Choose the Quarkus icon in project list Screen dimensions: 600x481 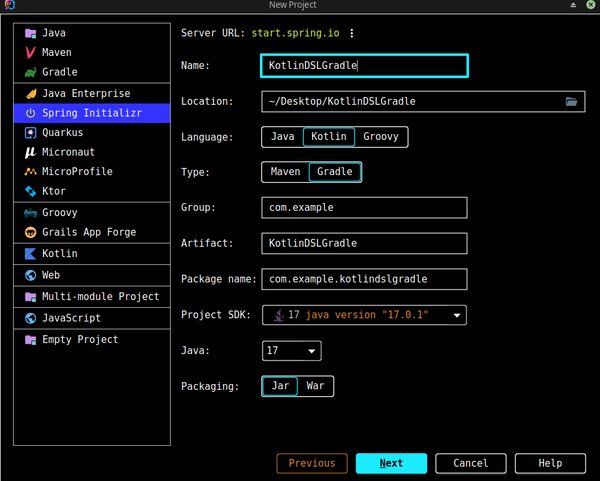[31, 133]
